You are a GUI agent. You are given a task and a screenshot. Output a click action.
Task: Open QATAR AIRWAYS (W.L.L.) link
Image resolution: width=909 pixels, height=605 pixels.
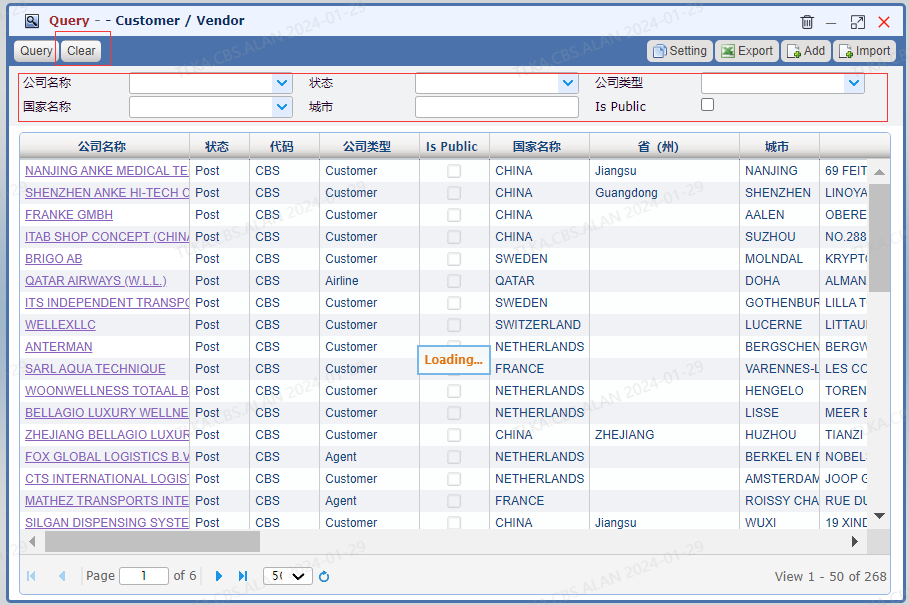tap(96, 281)
